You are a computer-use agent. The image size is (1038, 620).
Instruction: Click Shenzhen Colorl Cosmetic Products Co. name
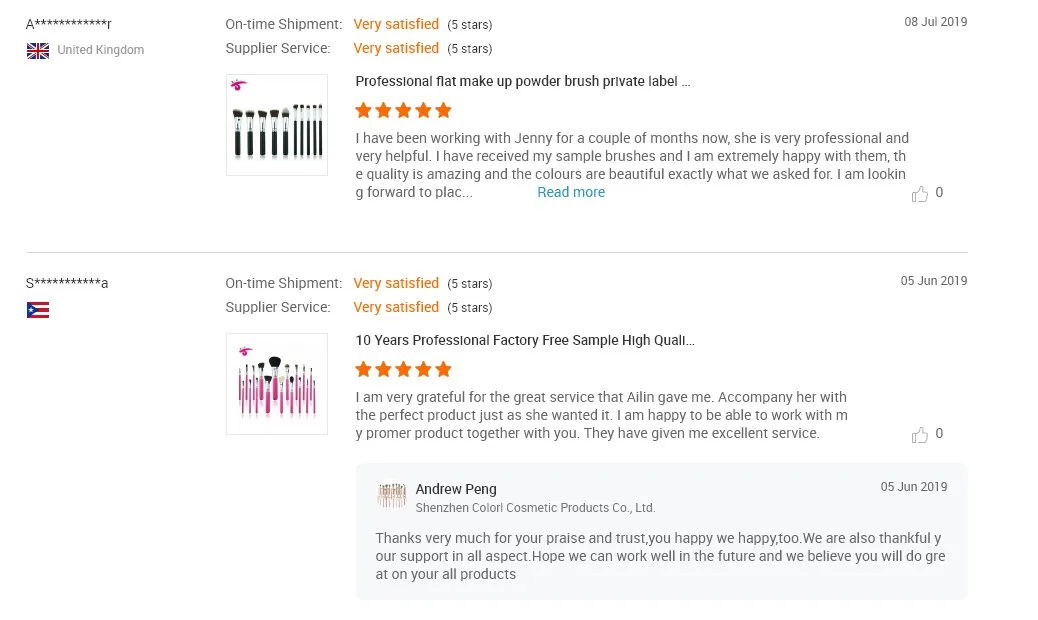coord(535,508)
